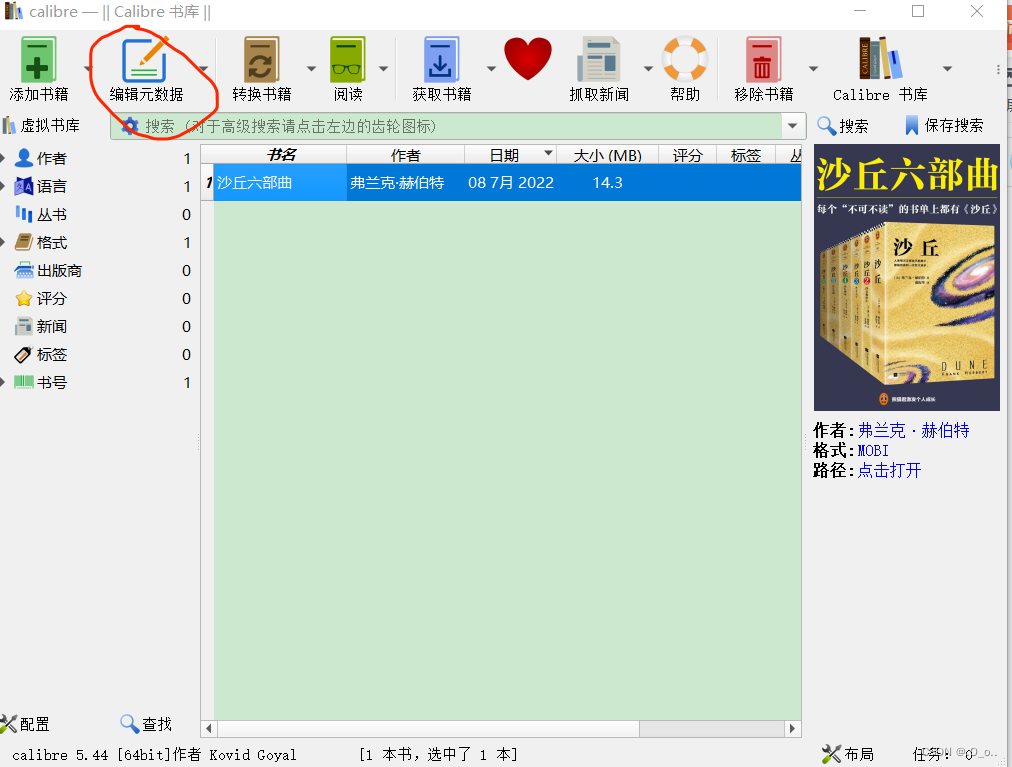1012x767 pixels.
Task: Open dropdown arrow next to Calibre library
Action: tap(947, 68)
